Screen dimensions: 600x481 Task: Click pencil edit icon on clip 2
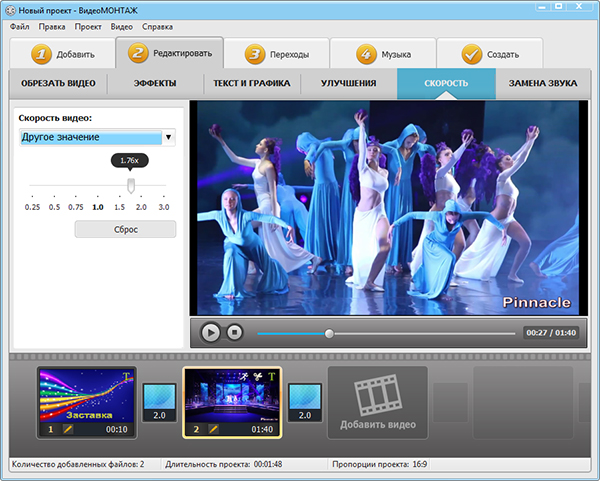point(214,429)
